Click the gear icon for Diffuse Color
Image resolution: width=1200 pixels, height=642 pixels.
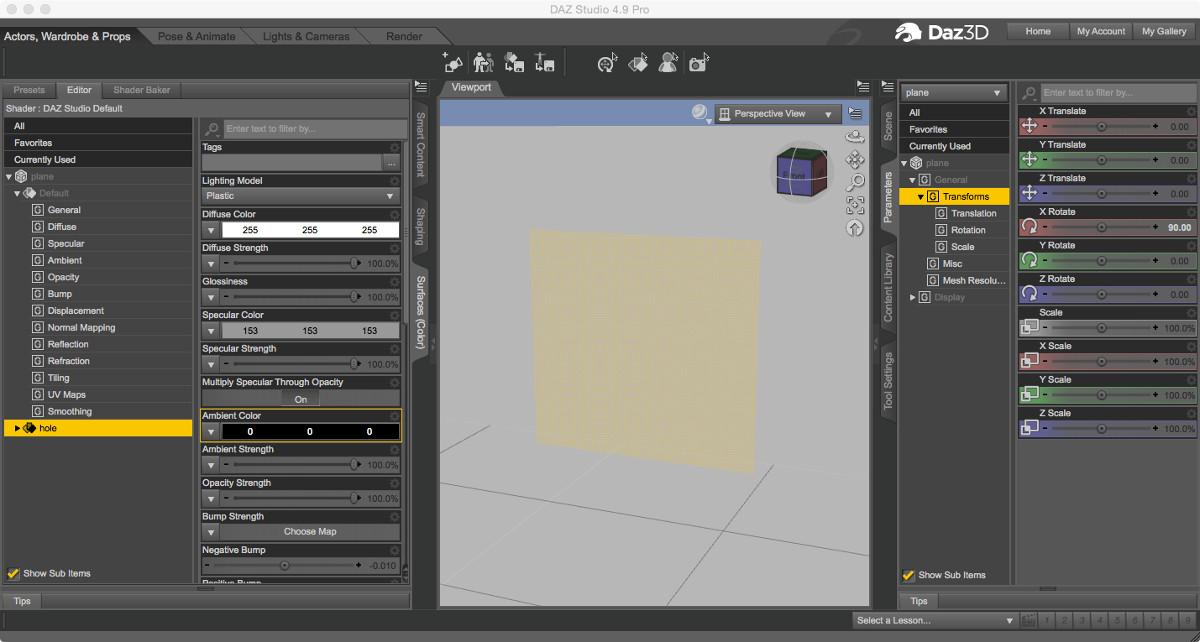(394, 214)
